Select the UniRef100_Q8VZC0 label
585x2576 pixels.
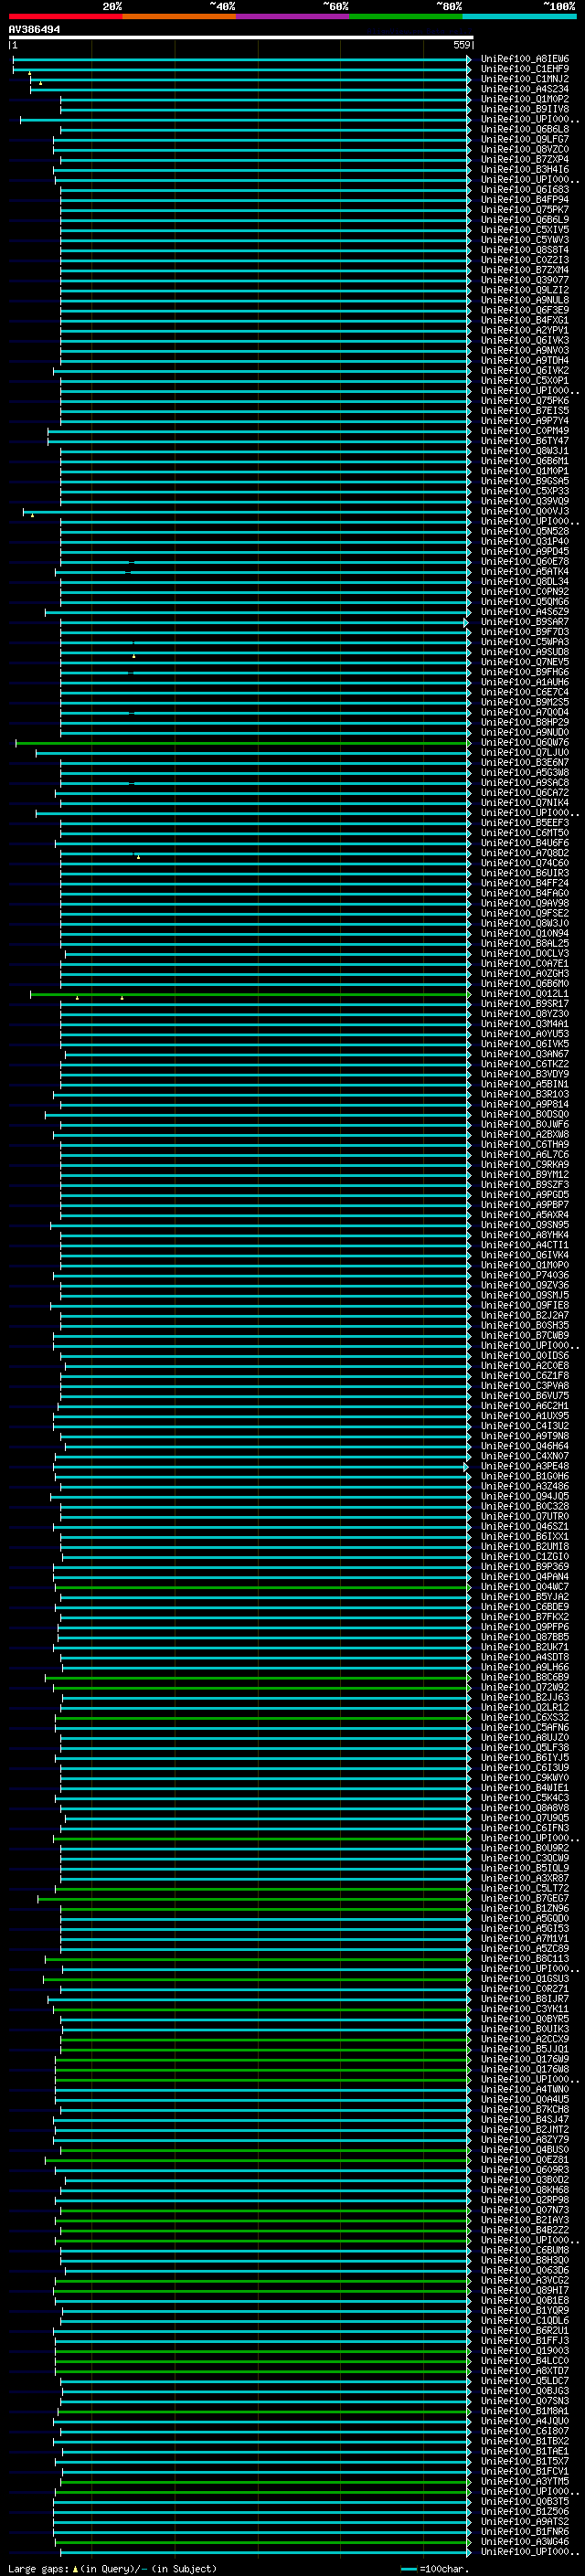[x=524, y=149]
